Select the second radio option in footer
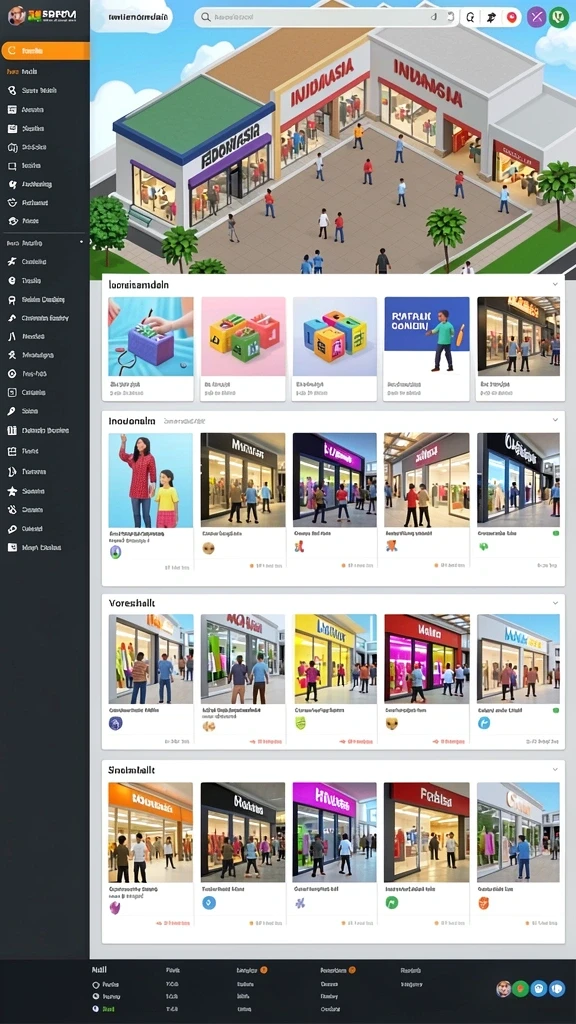Image resolution: width=576 pixels, height=1024 pixels. click(96, 997)
